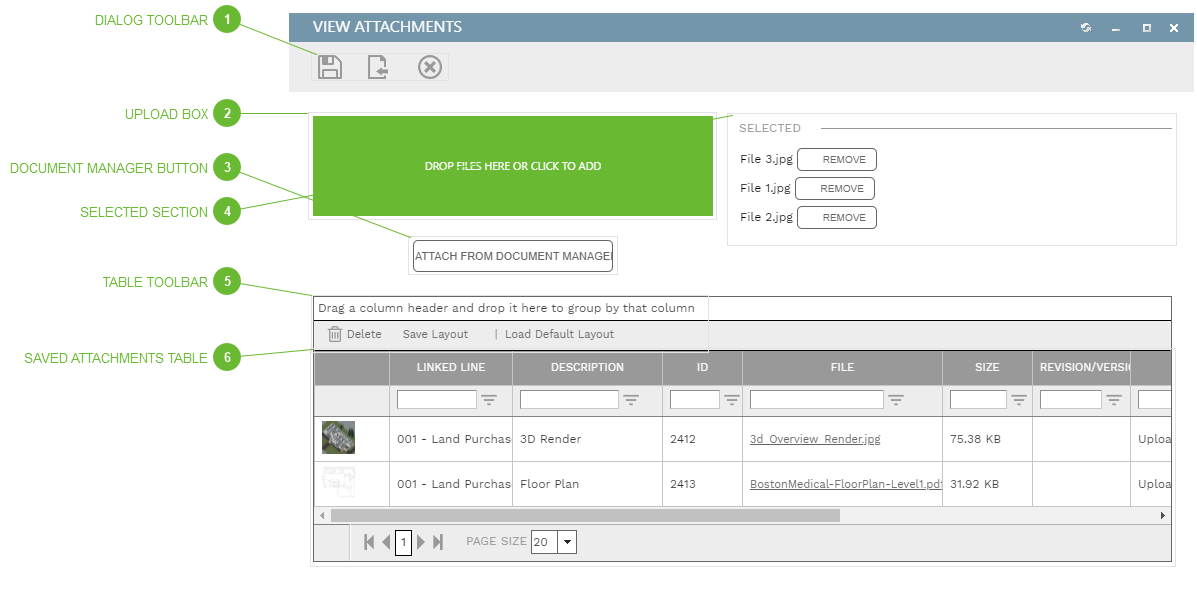Jump to the last page using pagination arrows

[437, 541]
